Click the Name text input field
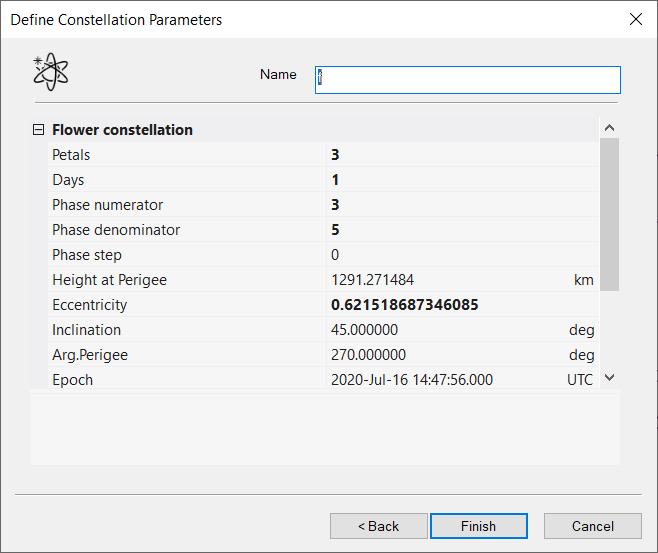 point(467,80)
